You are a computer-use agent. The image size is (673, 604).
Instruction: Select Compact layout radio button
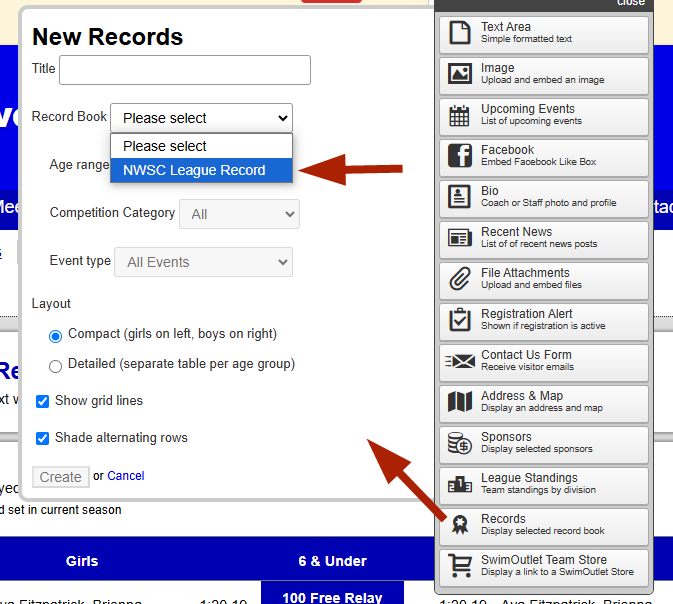(55, 336)
